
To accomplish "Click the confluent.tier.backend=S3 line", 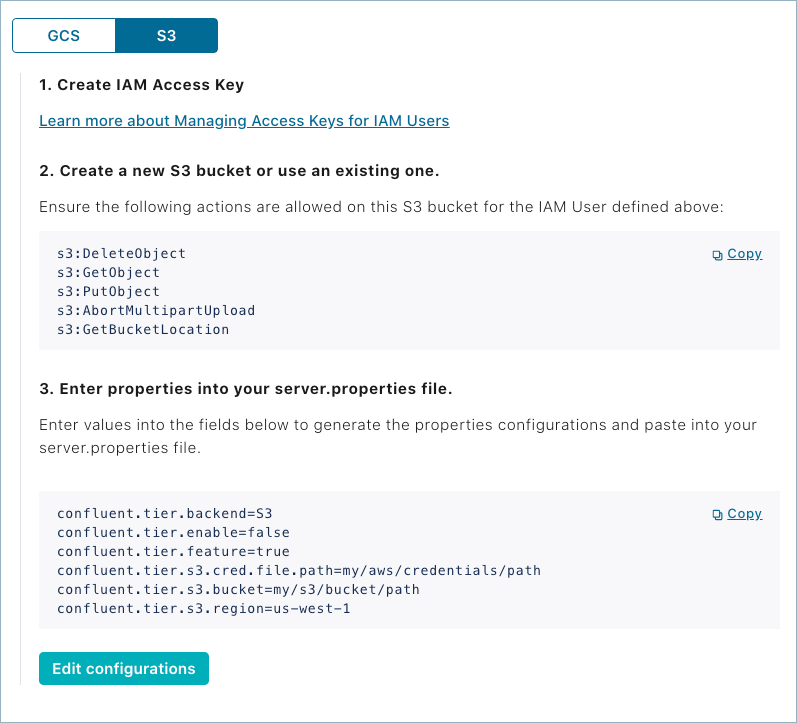I will (x=158, y=514).
